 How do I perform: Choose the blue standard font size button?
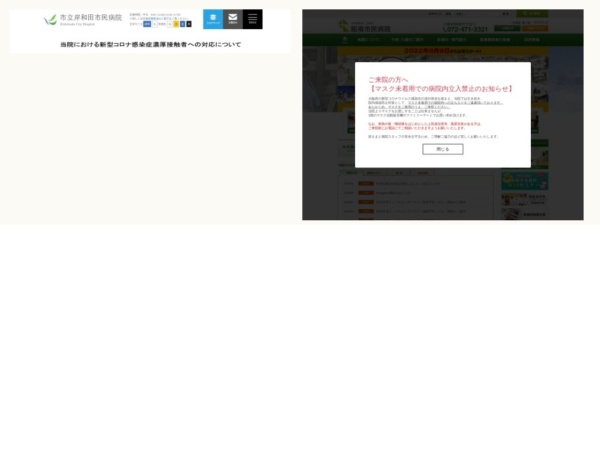coord(147,24)
